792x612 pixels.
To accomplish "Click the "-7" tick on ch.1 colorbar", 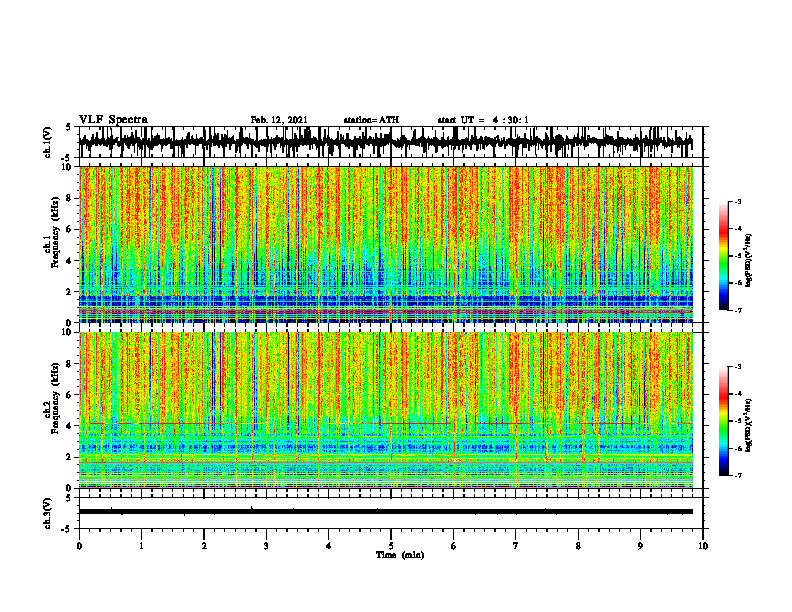I will 738,311.
